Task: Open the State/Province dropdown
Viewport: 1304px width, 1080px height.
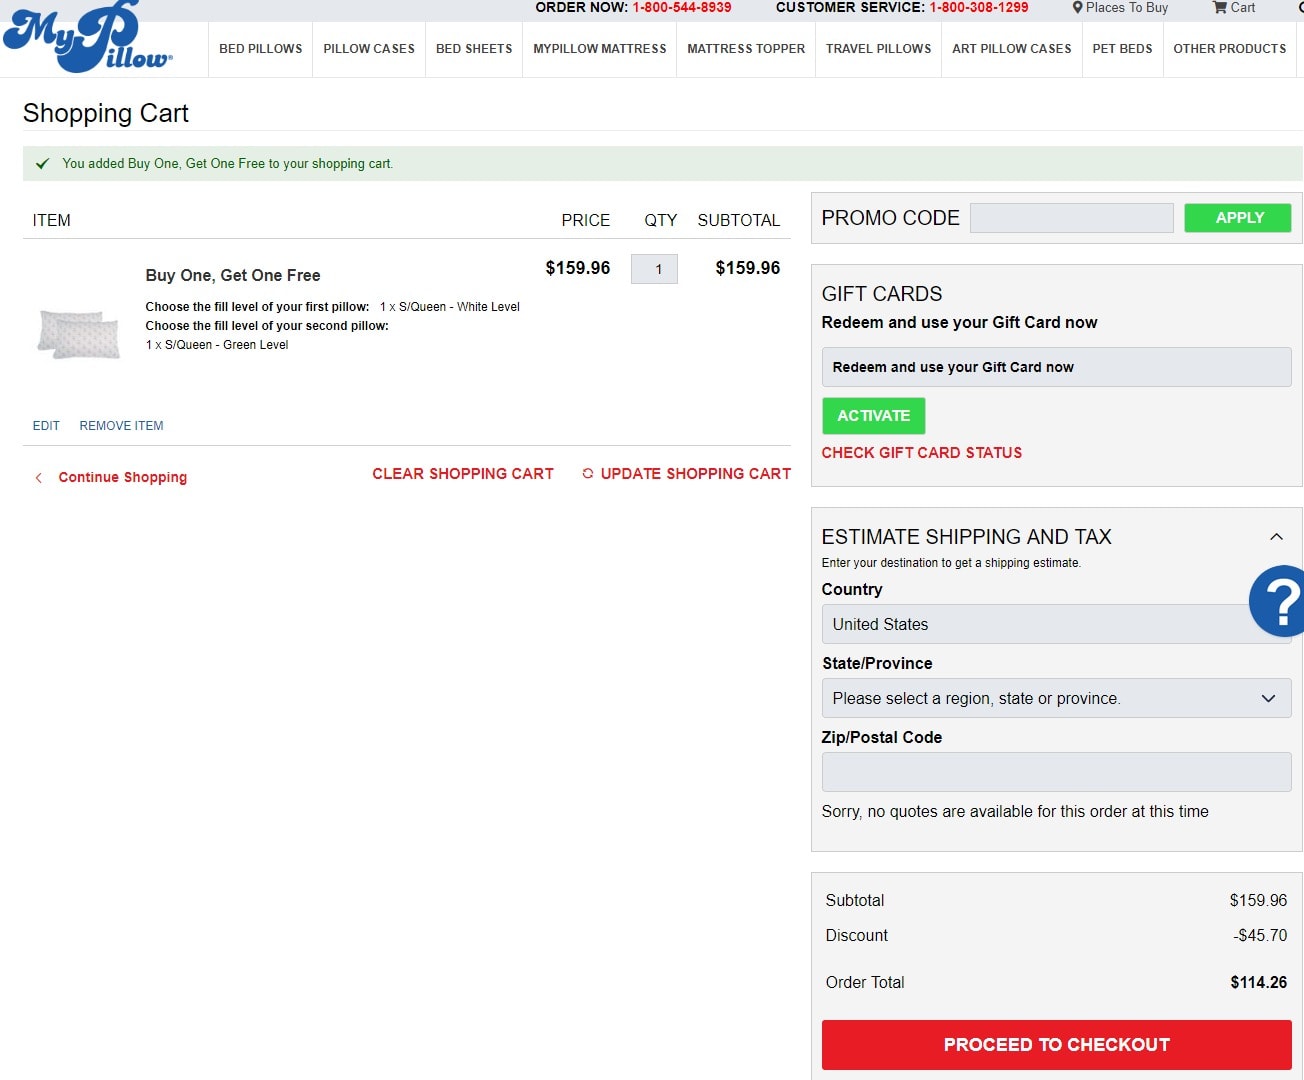Action: pos(1056,698)
